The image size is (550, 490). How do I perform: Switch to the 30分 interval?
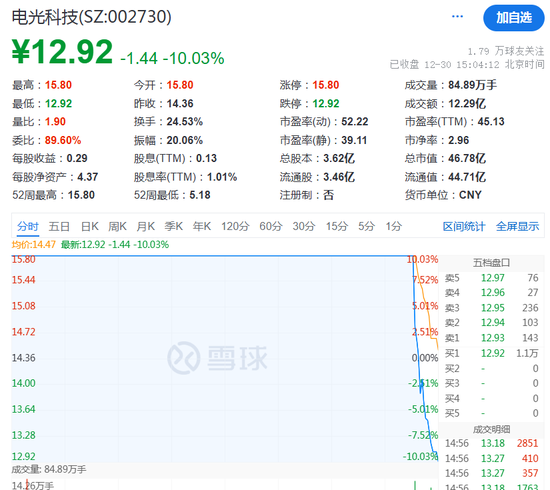304,226
